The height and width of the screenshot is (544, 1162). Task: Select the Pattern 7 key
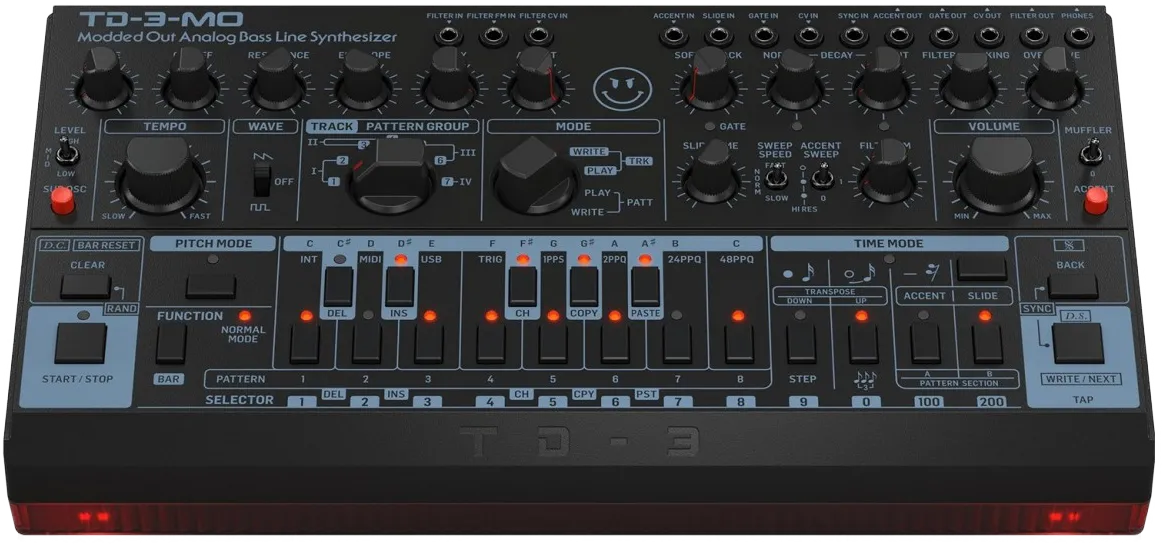[x=677, y=345]
